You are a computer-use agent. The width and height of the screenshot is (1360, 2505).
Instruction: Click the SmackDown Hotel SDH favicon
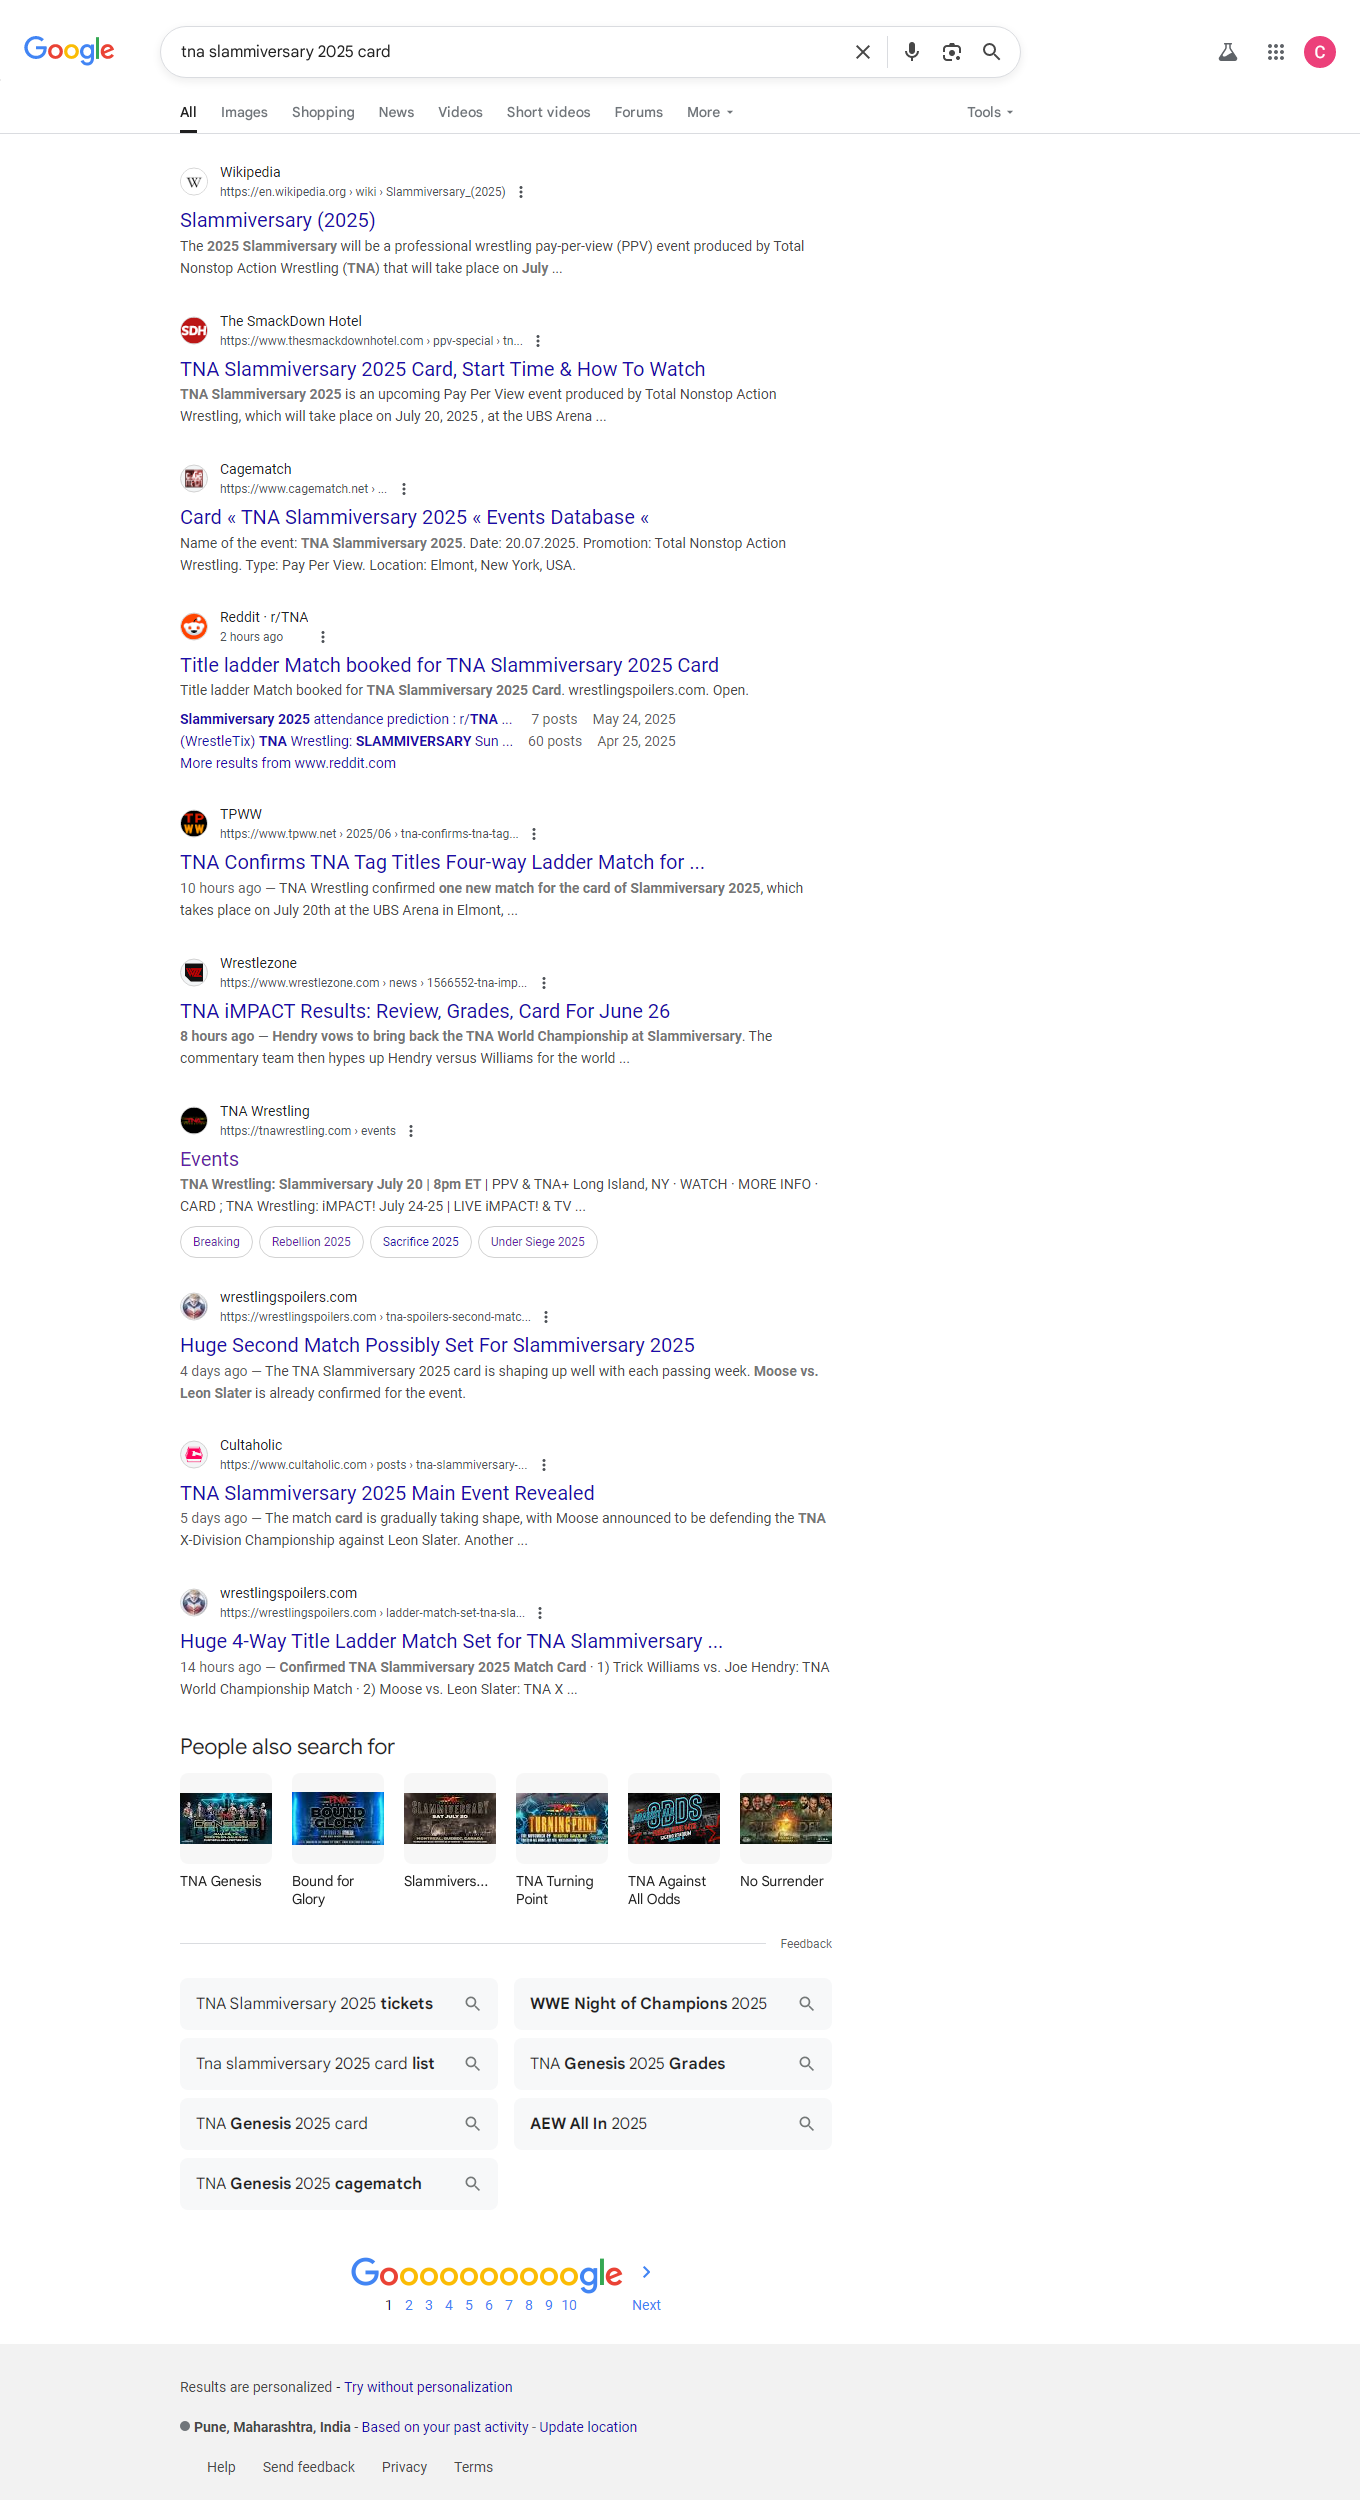coord(194,330)
